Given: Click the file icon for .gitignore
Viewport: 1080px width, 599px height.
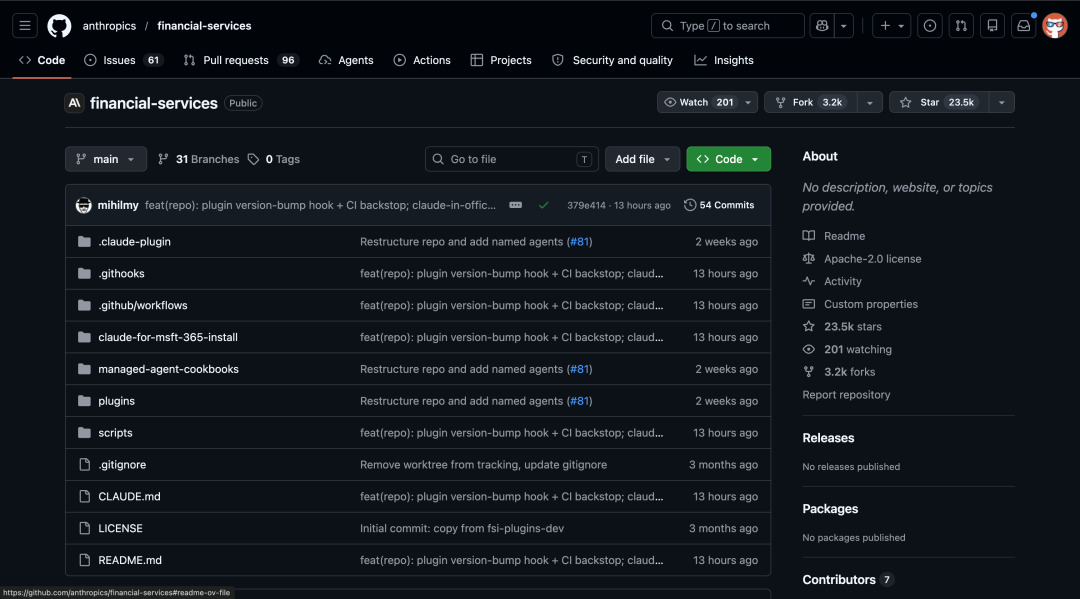Looking at the screenshot, I should coord(84,465).
